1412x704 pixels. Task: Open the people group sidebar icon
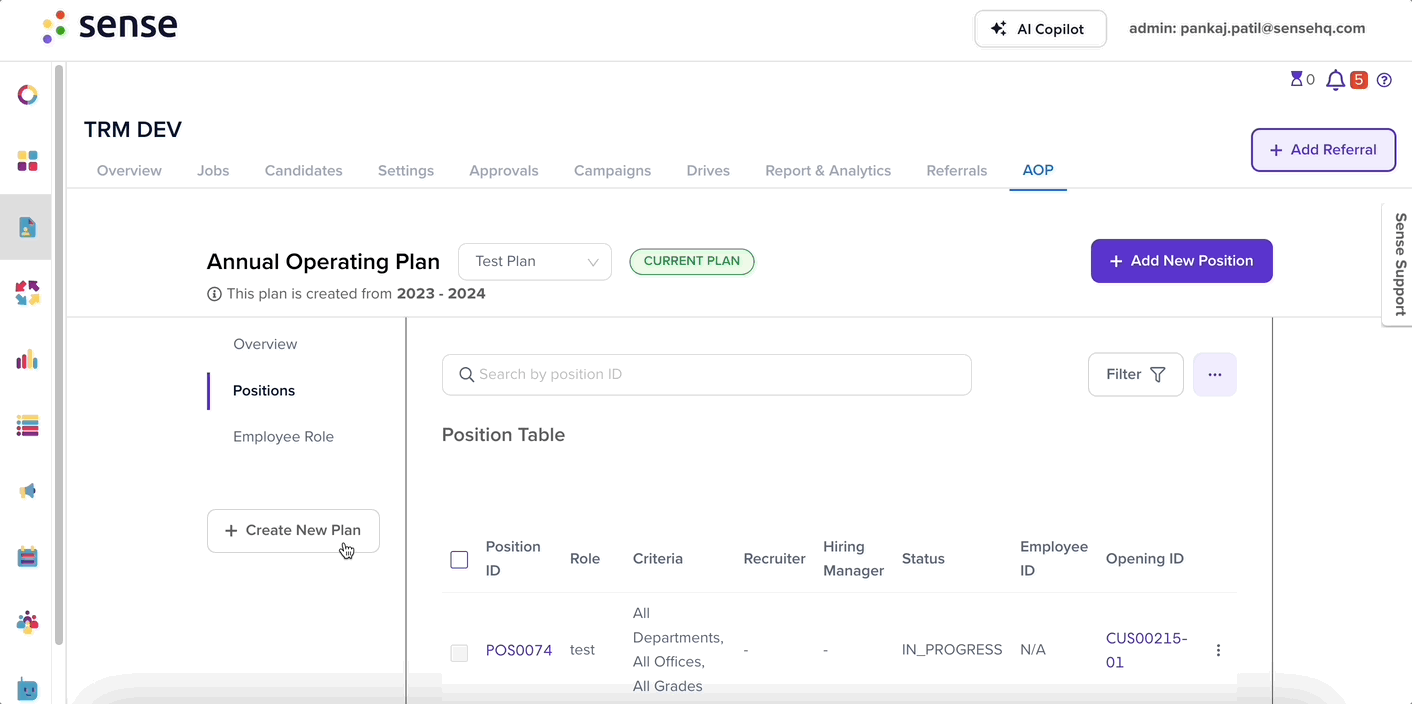pyautogui.click(x=28, y=623)
